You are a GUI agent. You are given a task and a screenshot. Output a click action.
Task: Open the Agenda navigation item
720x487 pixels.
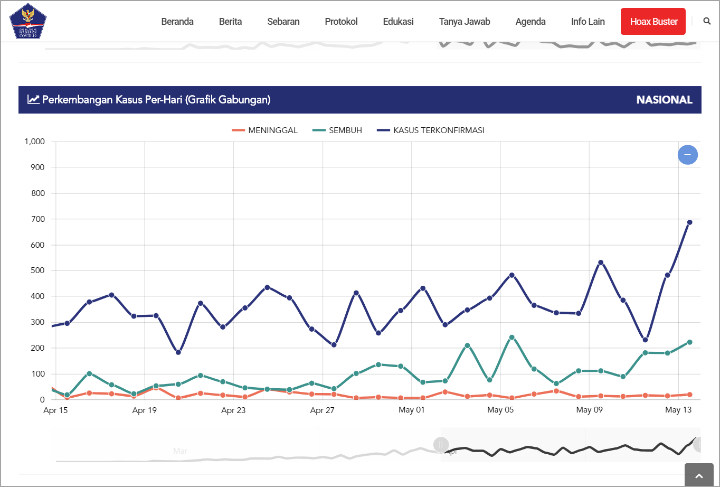(530, 22)
